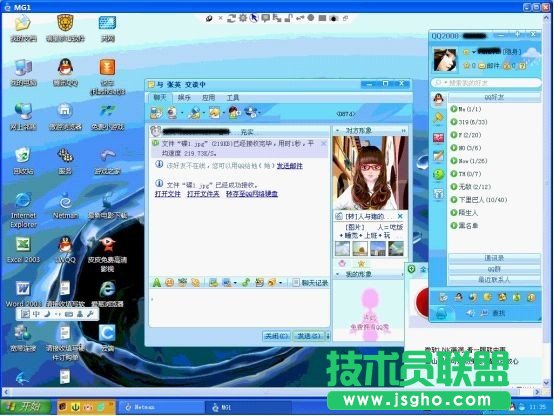Close the [转]人与猪的 feed item

click(400, 216)
